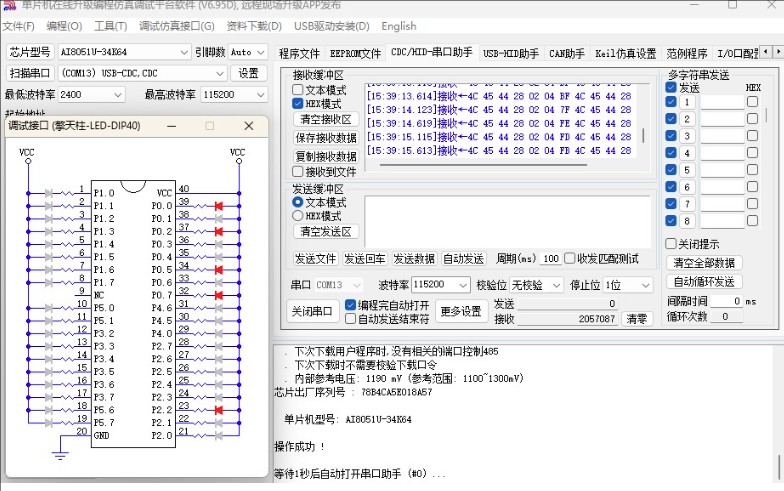This screenshot has width=784, height=491.
Task: Disable HEX模式 in the receive buffer
Action: point(298,103)
